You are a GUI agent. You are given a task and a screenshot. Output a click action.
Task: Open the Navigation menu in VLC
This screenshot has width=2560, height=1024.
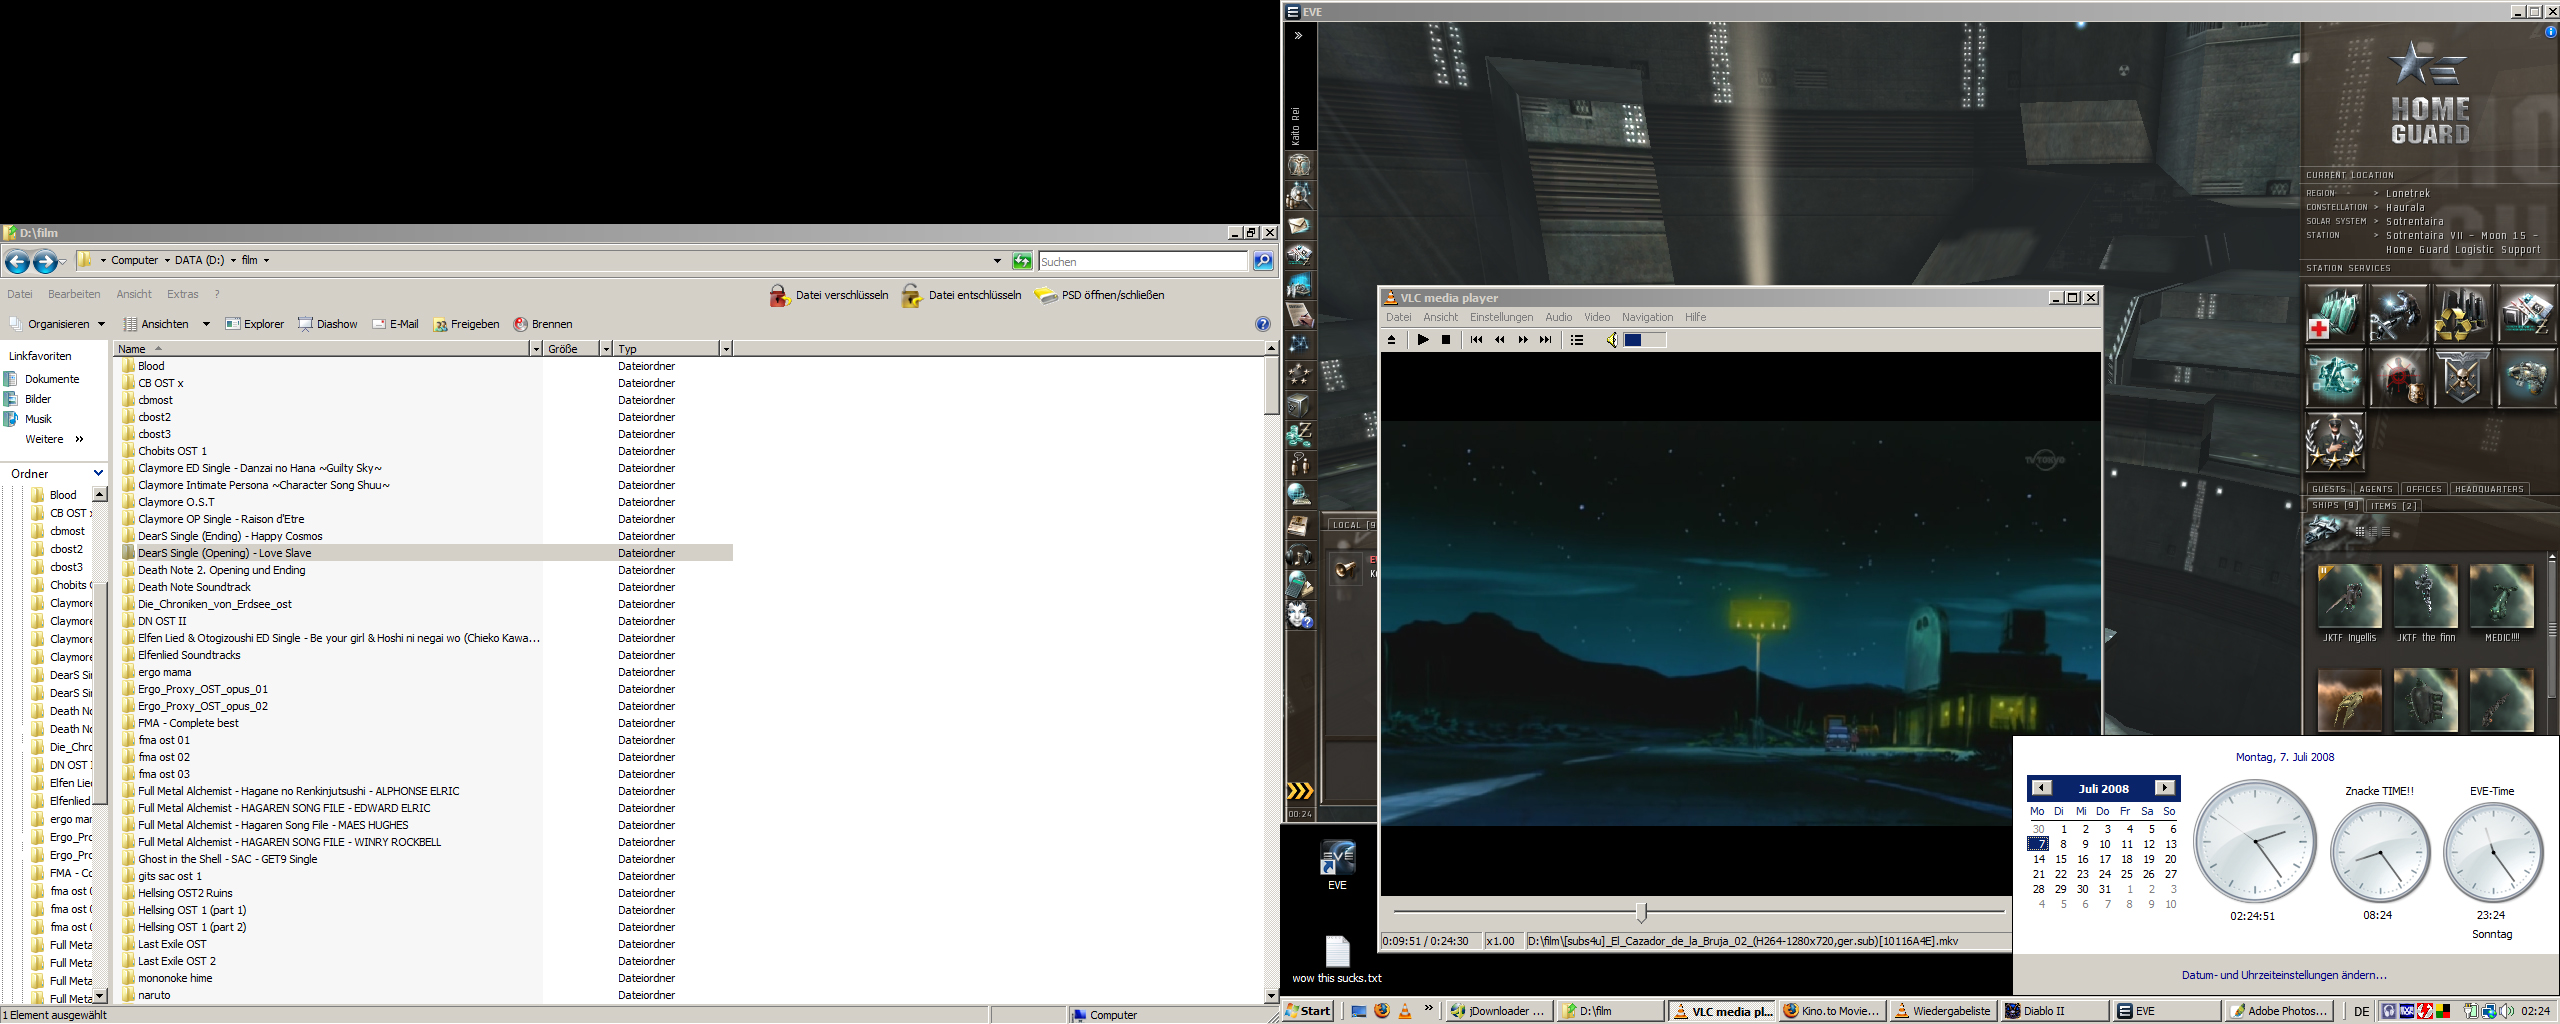click(1647, 317)
